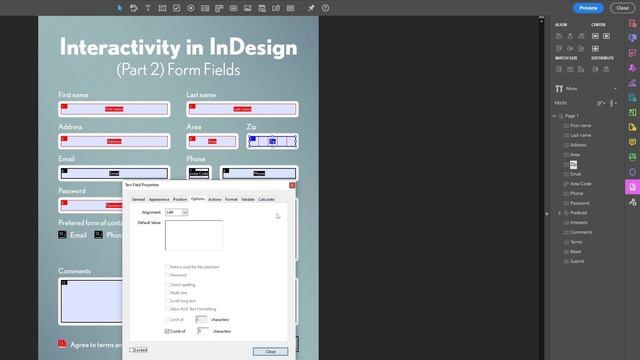The image size is (640, 360).
Task: Click Close button in Text Field Properties
Action: pos(270,351)
